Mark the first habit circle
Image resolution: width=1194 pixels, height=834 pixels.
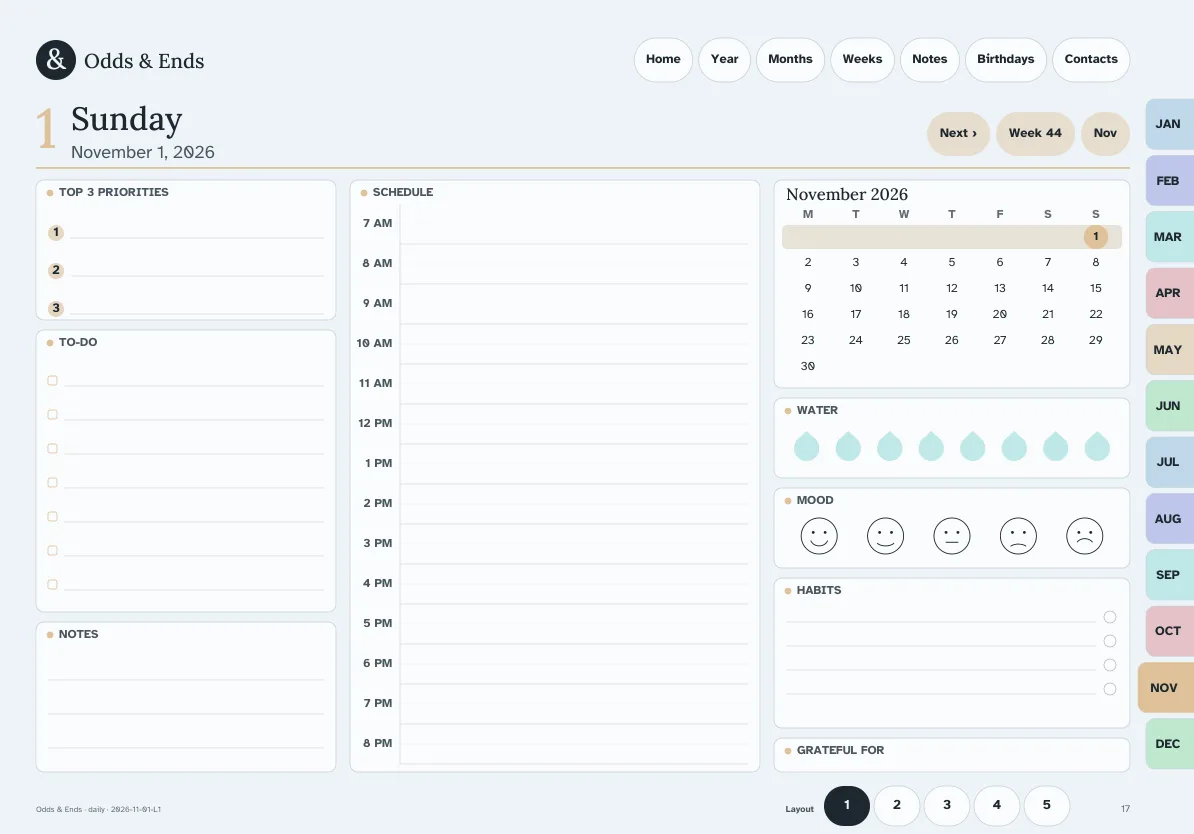(1109, 617)
